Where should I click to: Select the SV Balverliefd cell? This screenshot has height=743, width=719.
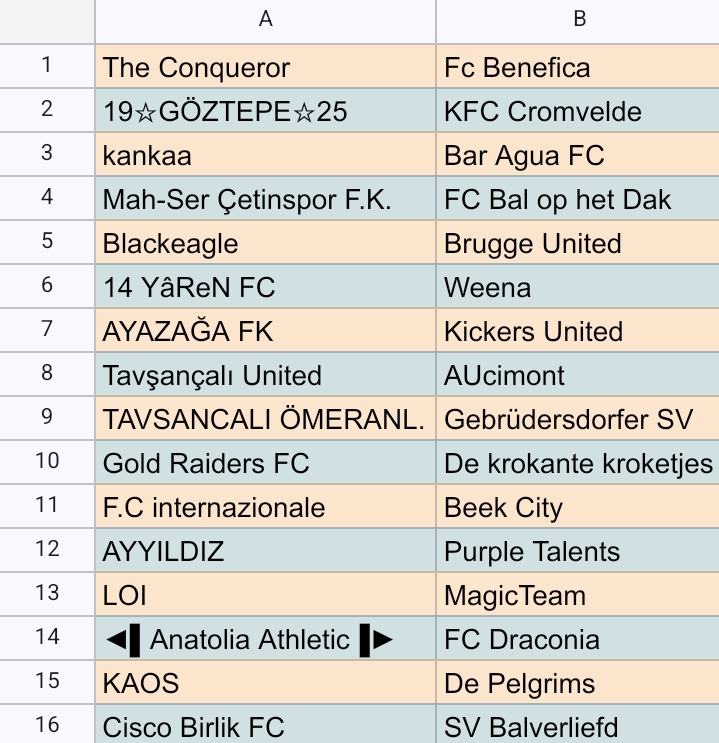click(x=578, y=724)
